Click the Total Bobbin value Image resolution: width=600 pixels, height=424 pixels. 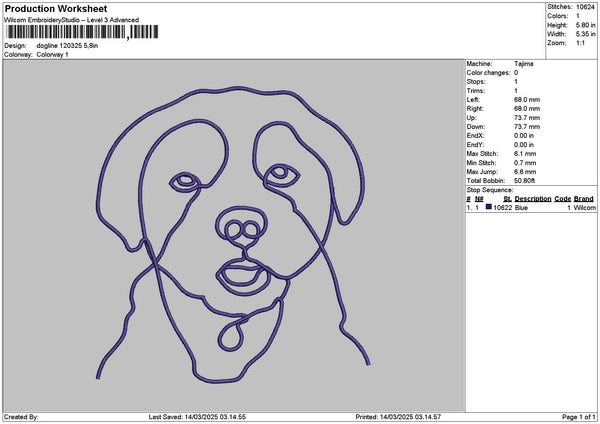pyautogui.click(x=525, y=181)
